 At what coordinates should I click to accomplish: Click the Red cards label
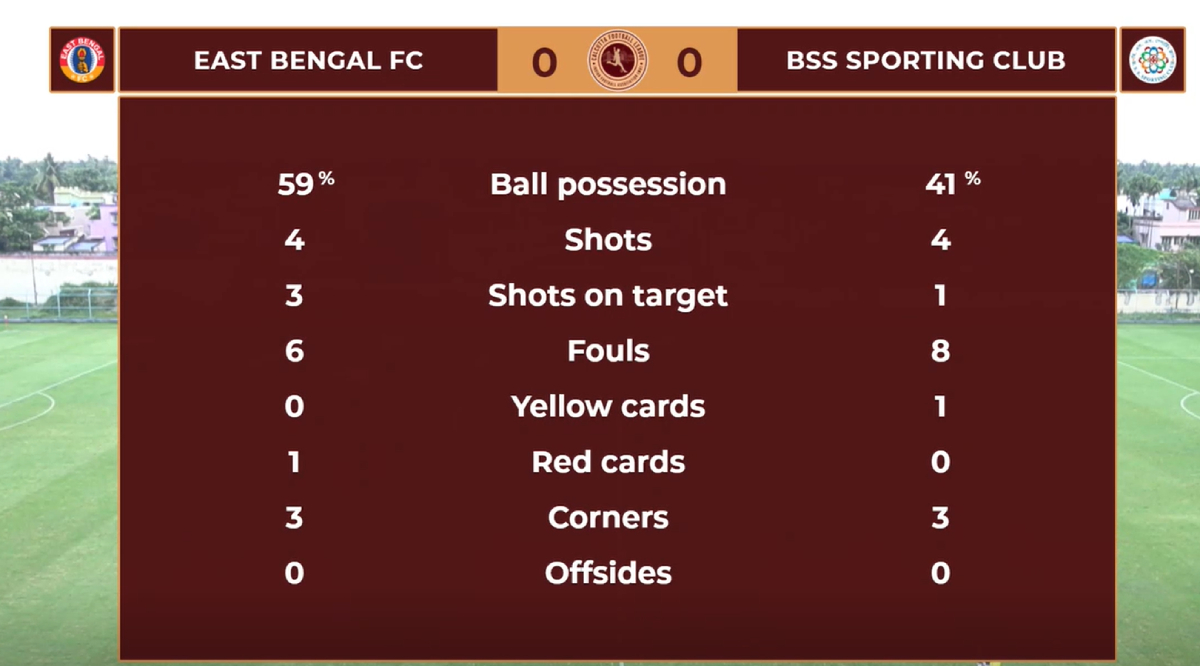point(608,462)
